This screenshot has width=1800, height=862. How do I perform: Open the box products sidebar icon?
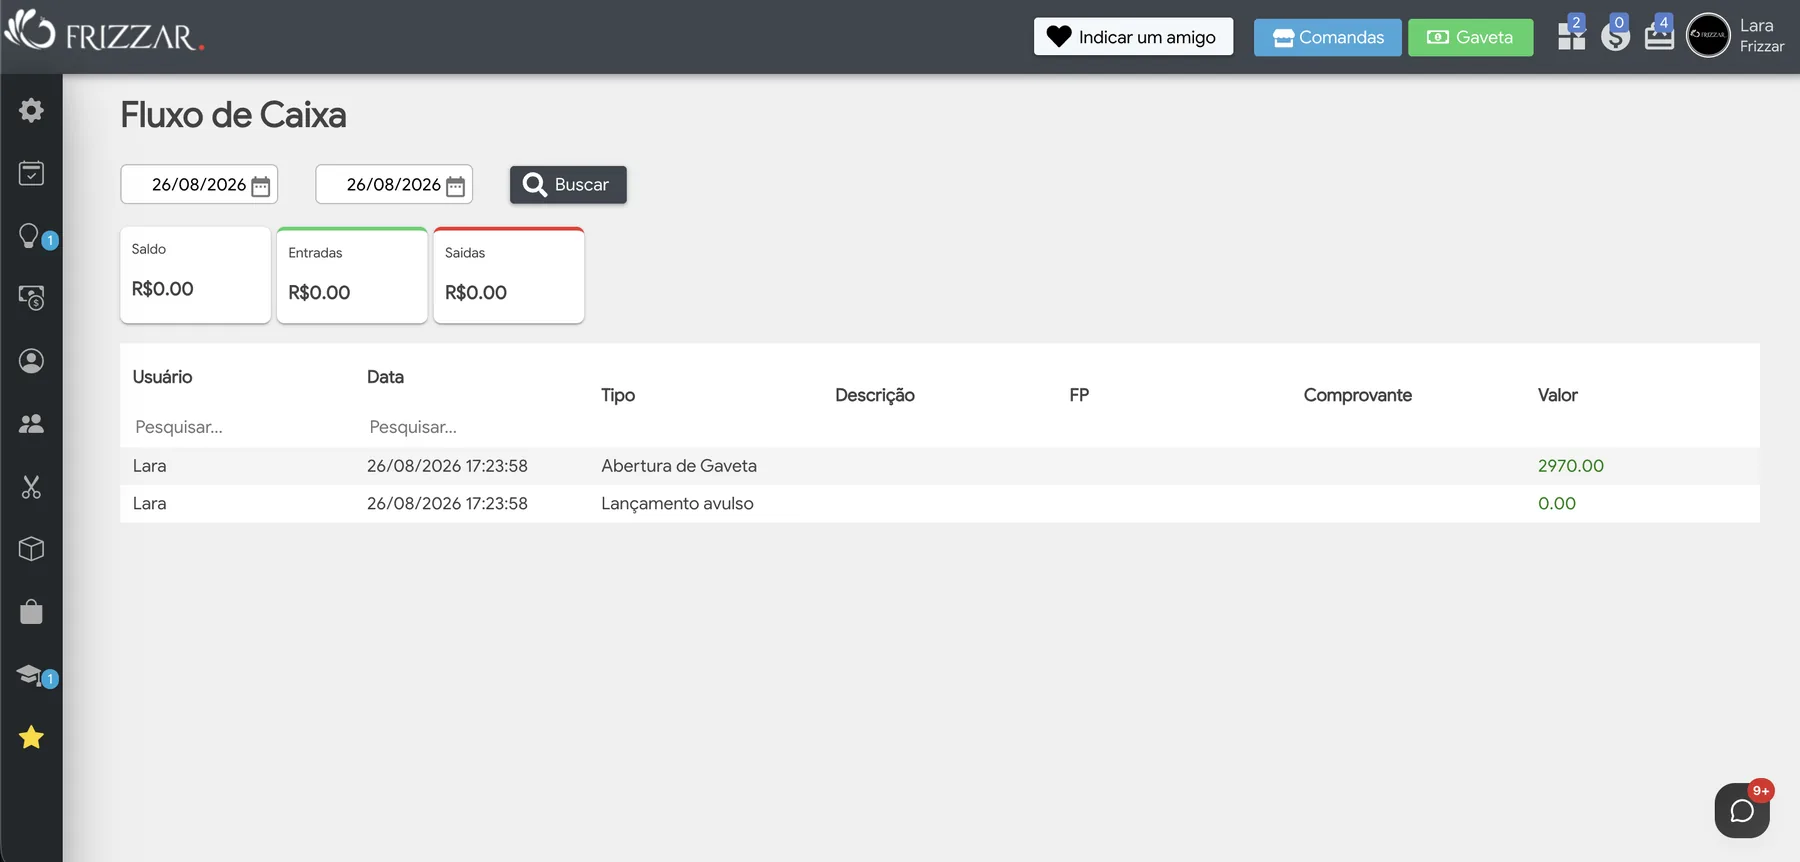tap(31, 549)
